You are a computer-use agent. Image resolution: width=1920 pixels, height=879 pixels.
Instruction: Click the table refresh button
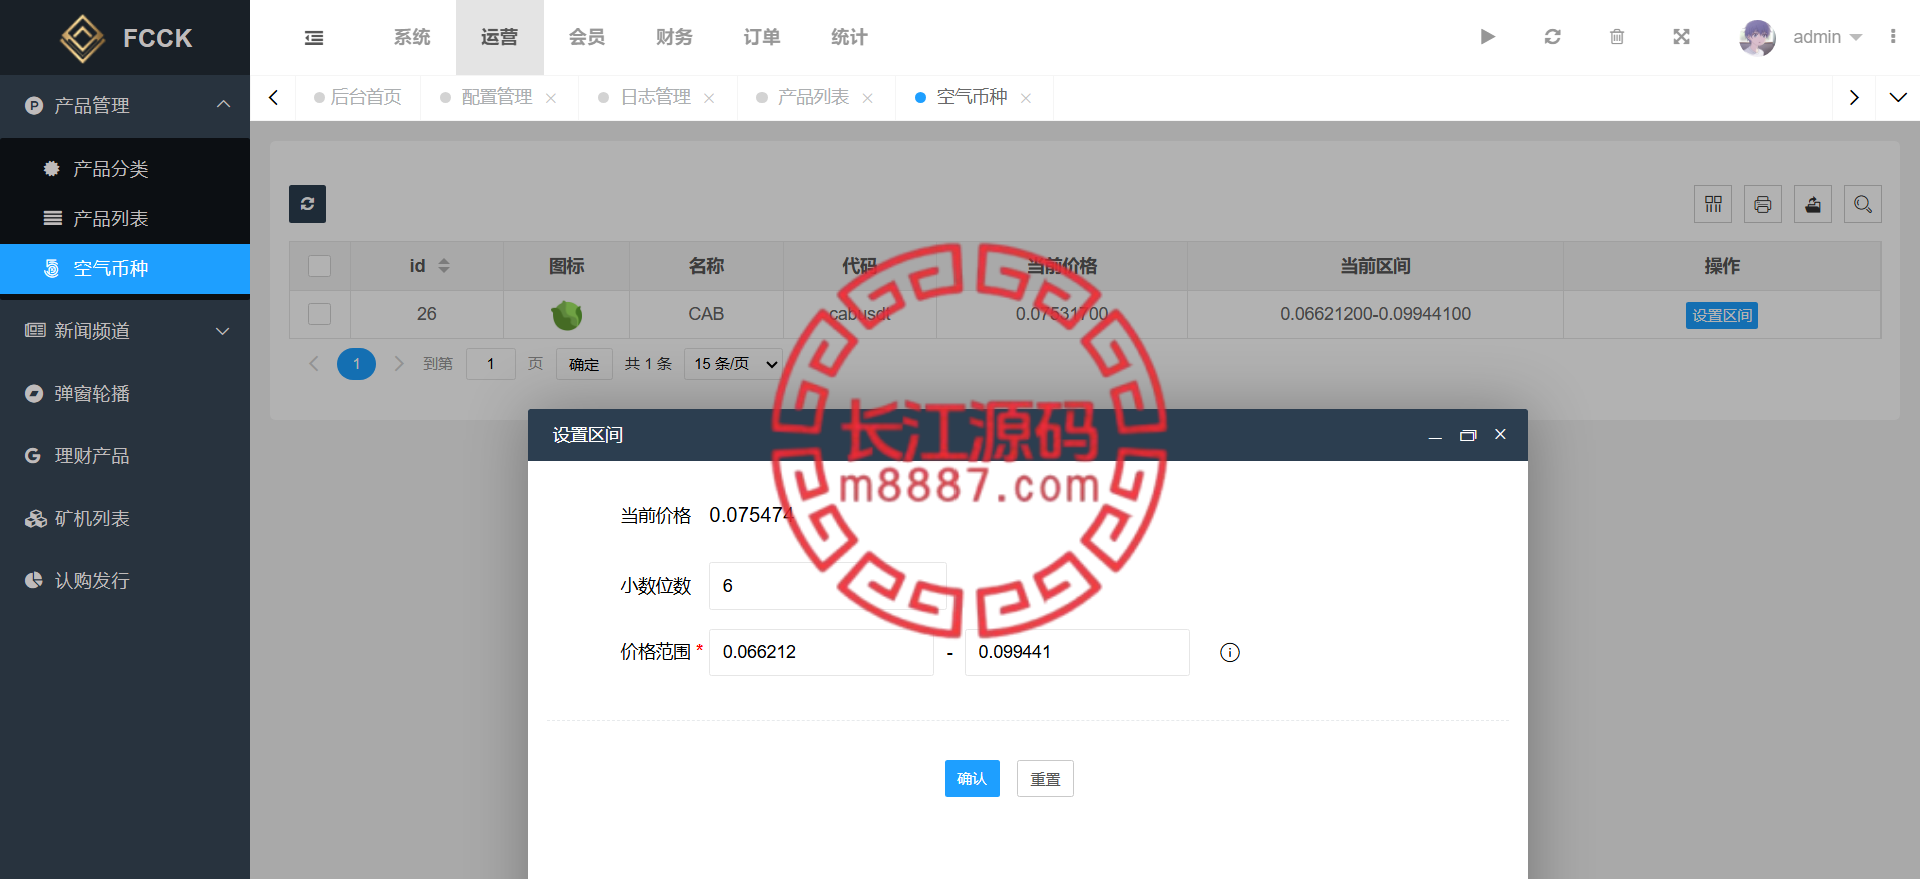tap(307, 204)
